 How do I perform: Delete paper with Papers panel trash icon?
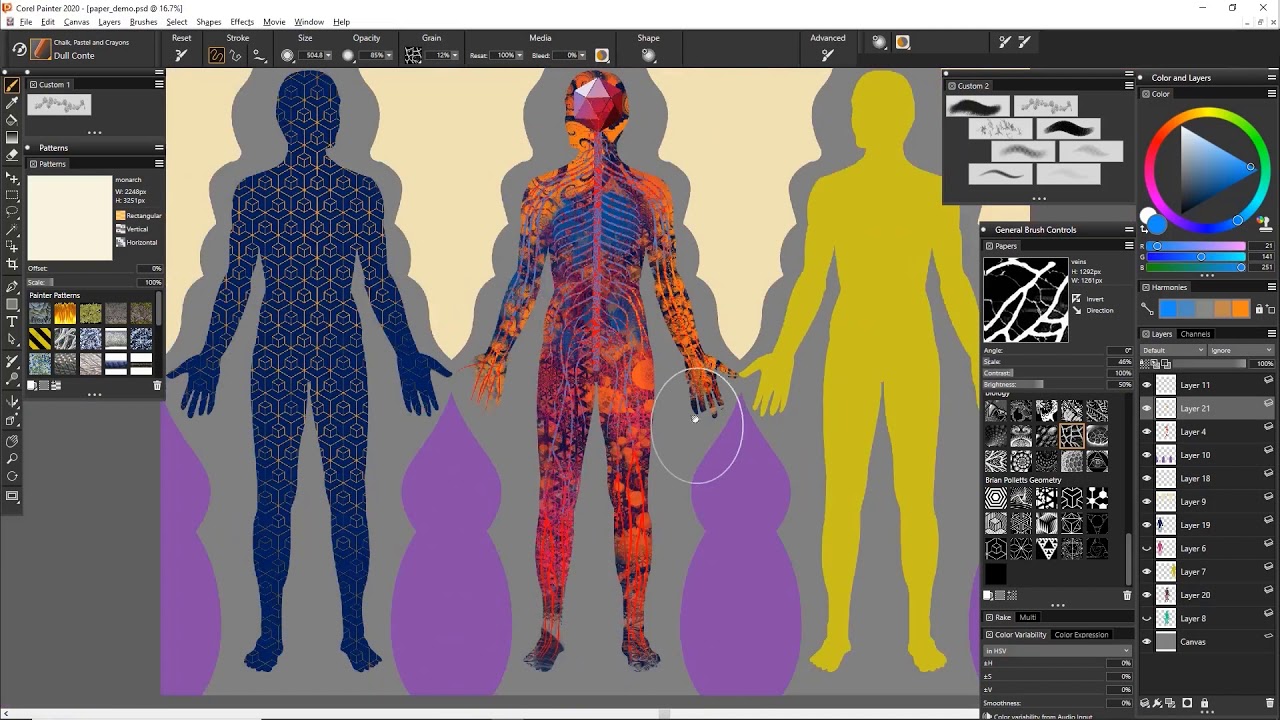click(1127, 595)
